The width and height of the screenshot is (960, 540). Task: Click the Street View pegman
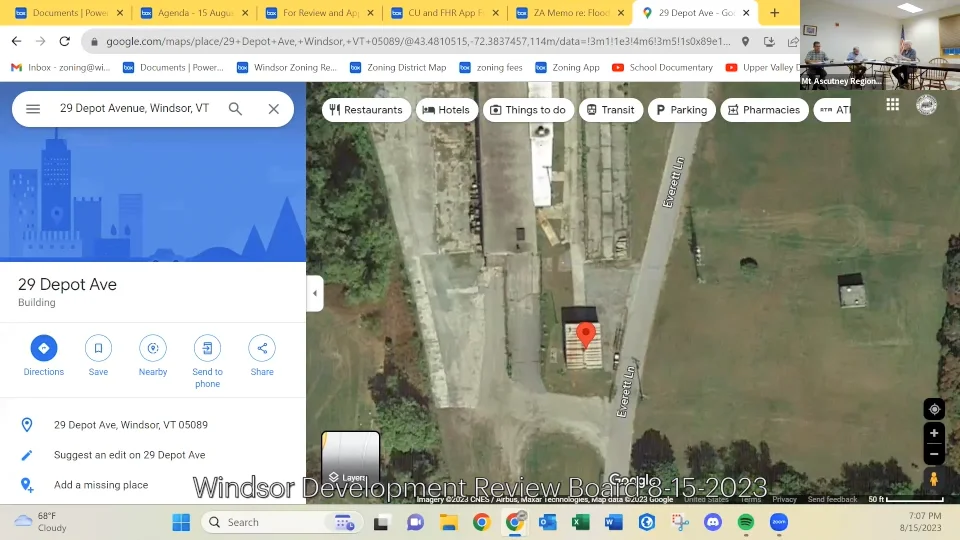point(934,479)
